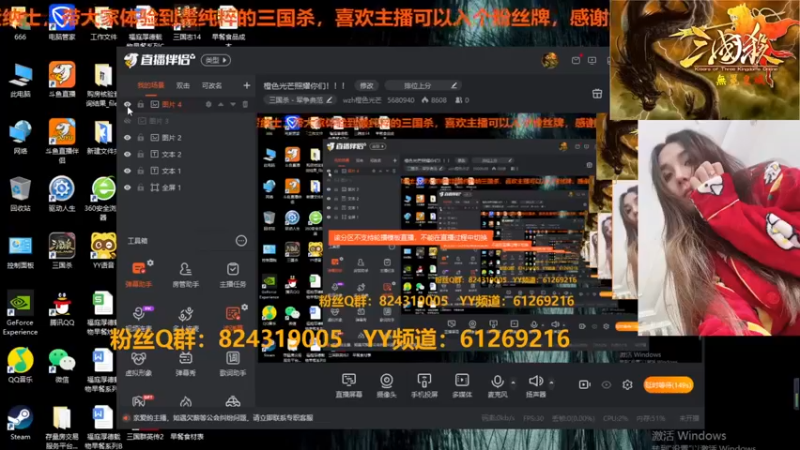Open 微信 desktop shortcut
The height and width of the screenshot is (450, 800).
tap(62, 366)
